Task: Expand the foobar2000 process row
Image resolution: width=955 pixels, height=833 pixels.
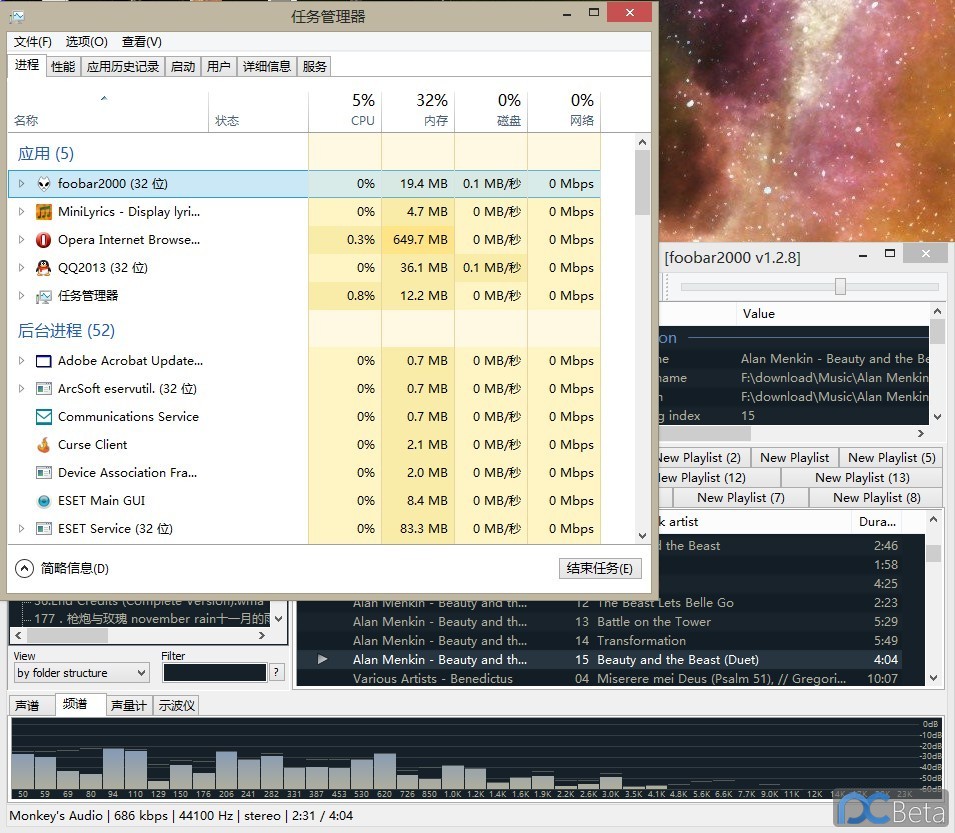Action: pyautogui.click(x=21, y=183)
